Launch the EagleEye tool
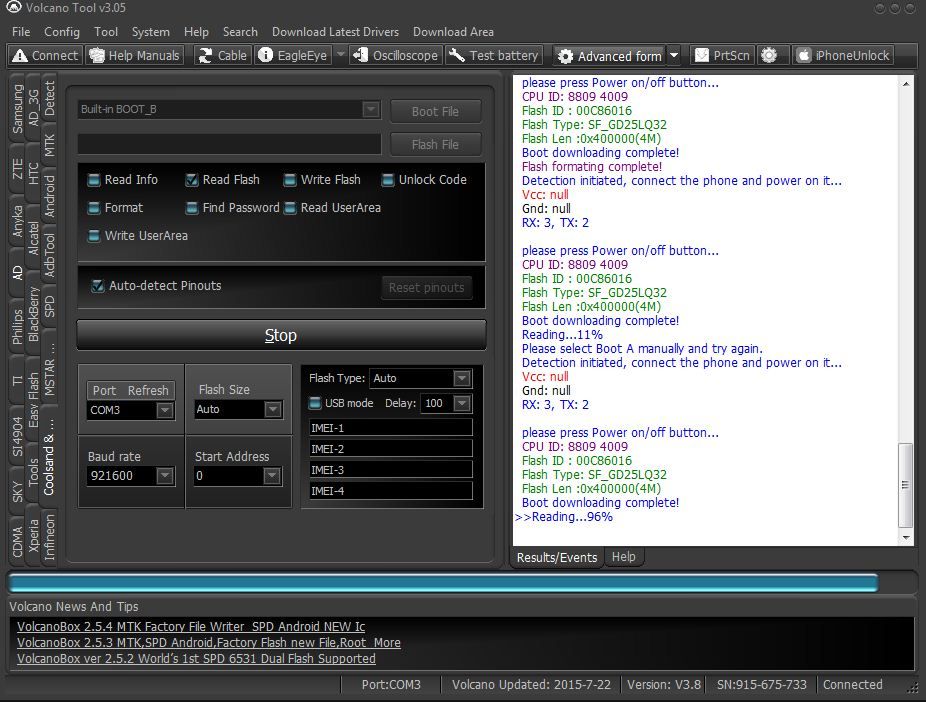The image size is (926, 702). pos(293,56)
